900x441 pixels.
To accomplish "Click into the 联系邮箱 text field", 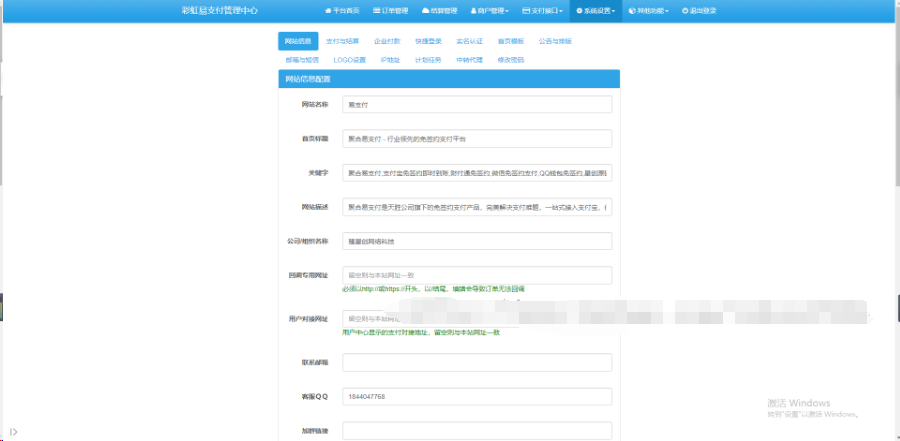I will (476, 362).
